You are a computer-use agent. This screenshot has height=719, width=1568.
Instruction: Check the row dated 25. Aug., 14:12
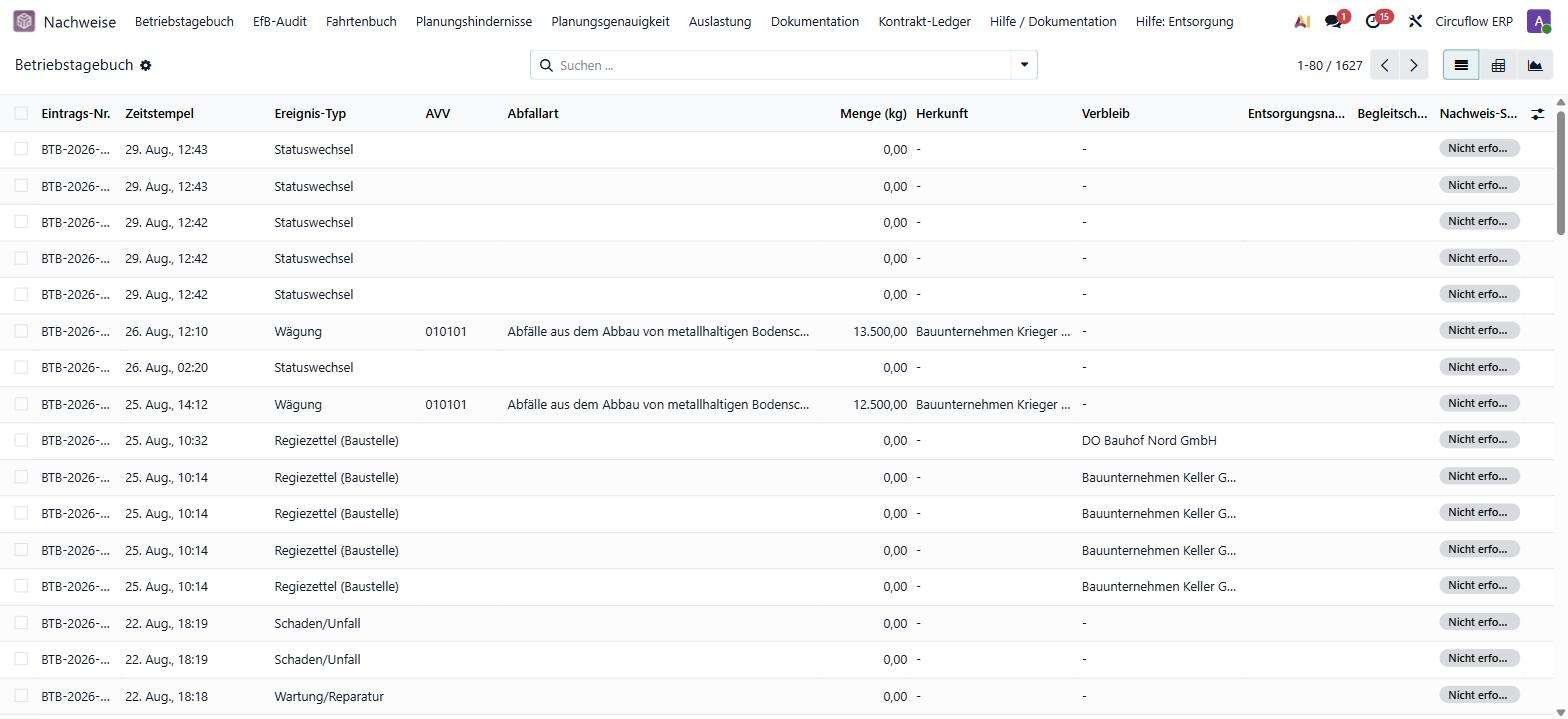point(21,404)
